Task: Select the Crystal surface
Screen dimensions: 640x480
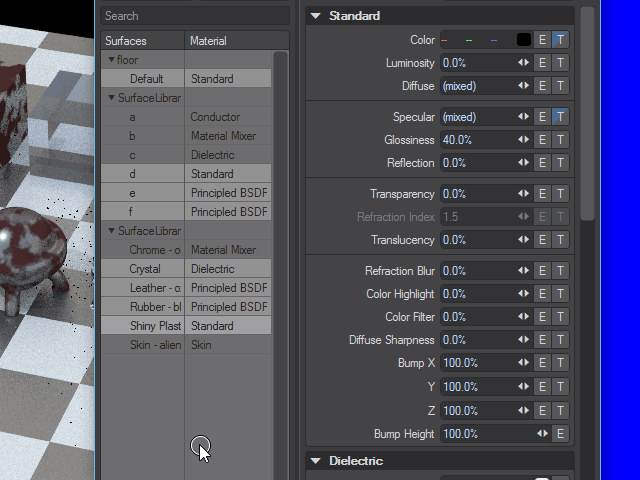Action: point(145,269)
